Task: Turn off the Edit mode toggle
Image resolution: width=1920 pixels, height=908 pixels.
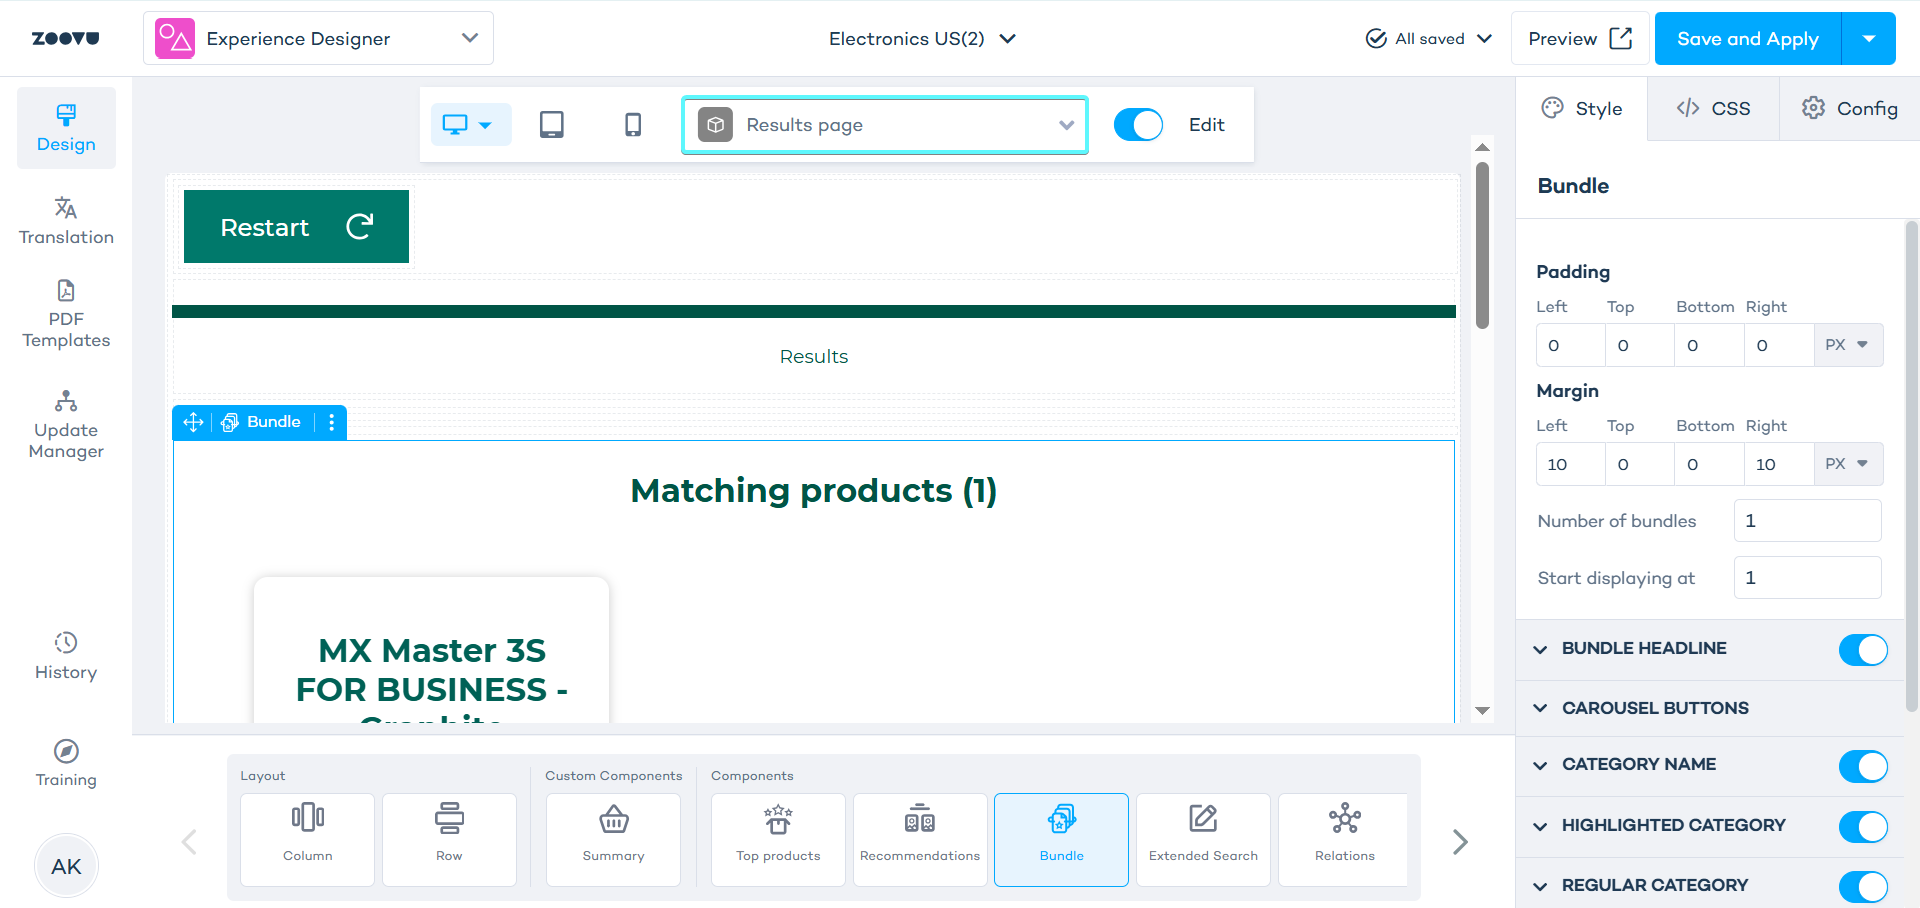Action: click(1138, 125)
